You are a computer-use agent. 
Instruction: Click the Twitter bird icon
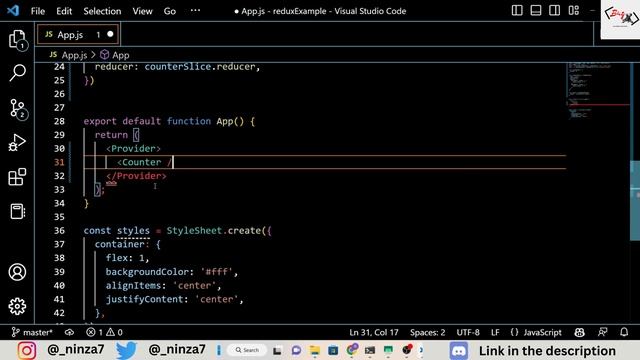pyautogui.click(x=126, y=351)
